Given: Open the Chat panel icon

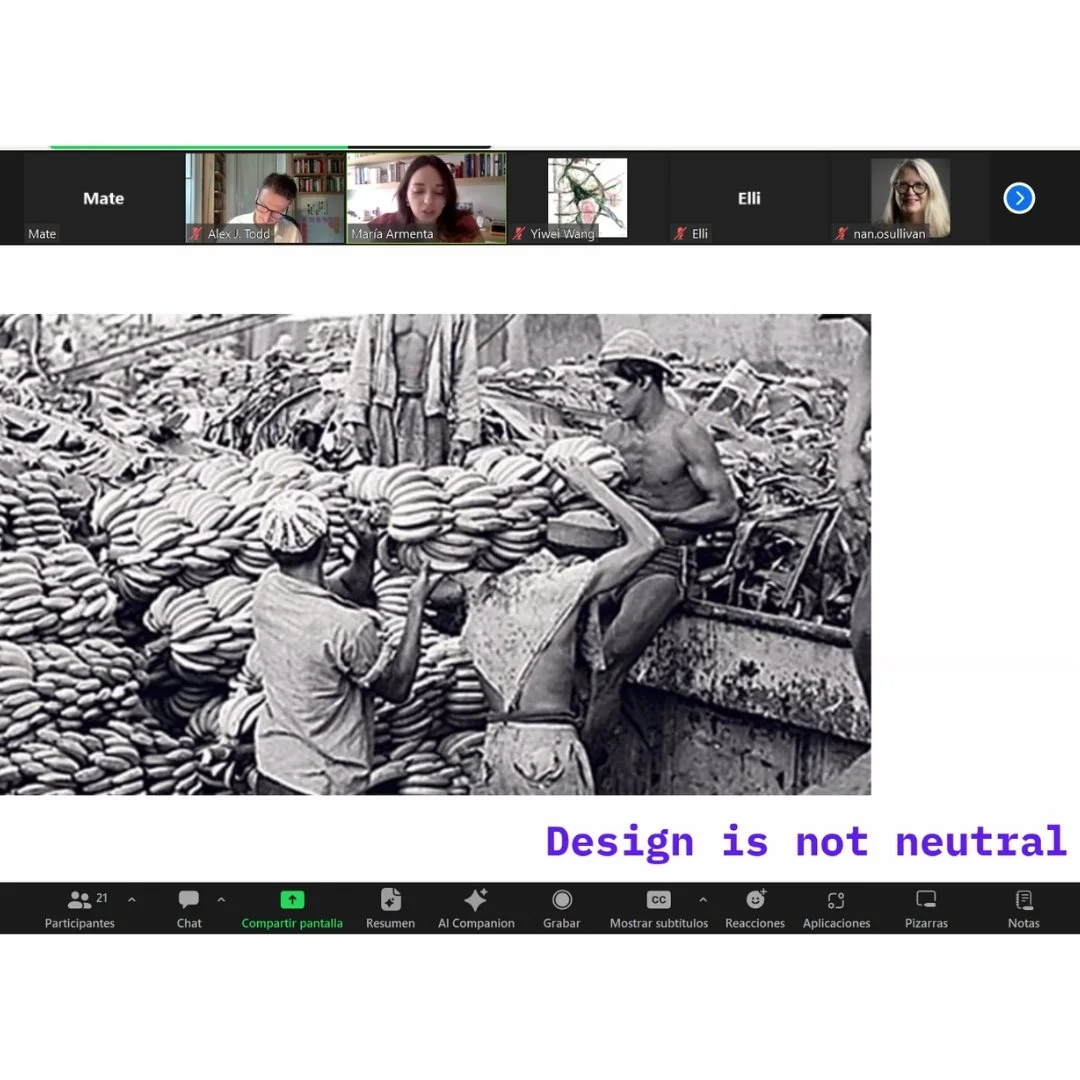Looking at the screenshot, I should point(189,899).
